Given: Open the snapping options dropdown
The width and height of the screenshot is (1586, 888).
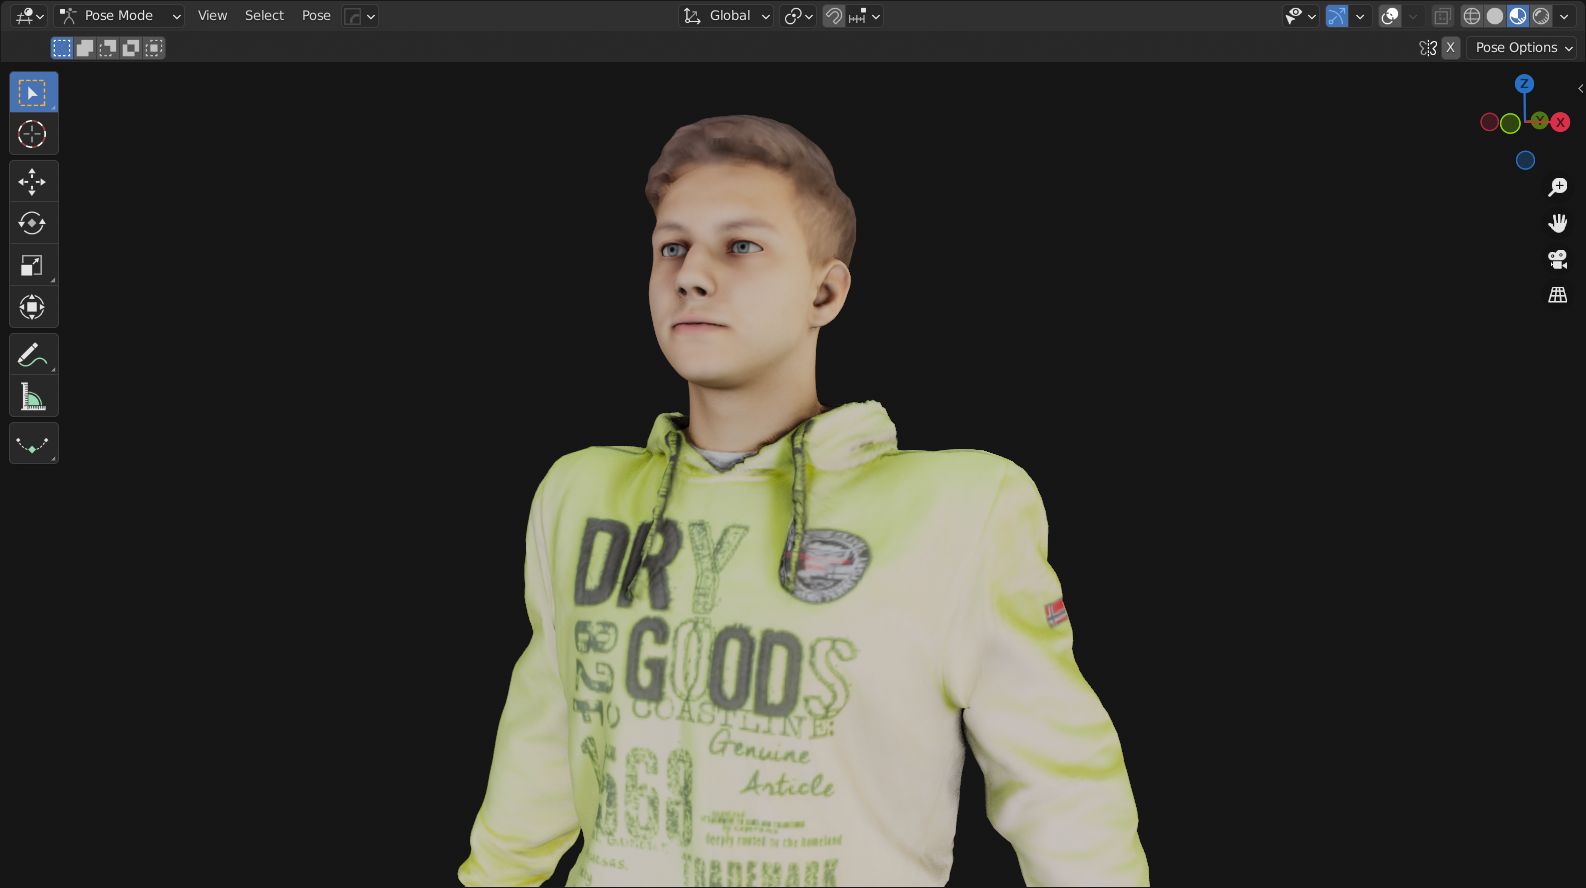Looking at the screenshot, I should pos(865,16).
